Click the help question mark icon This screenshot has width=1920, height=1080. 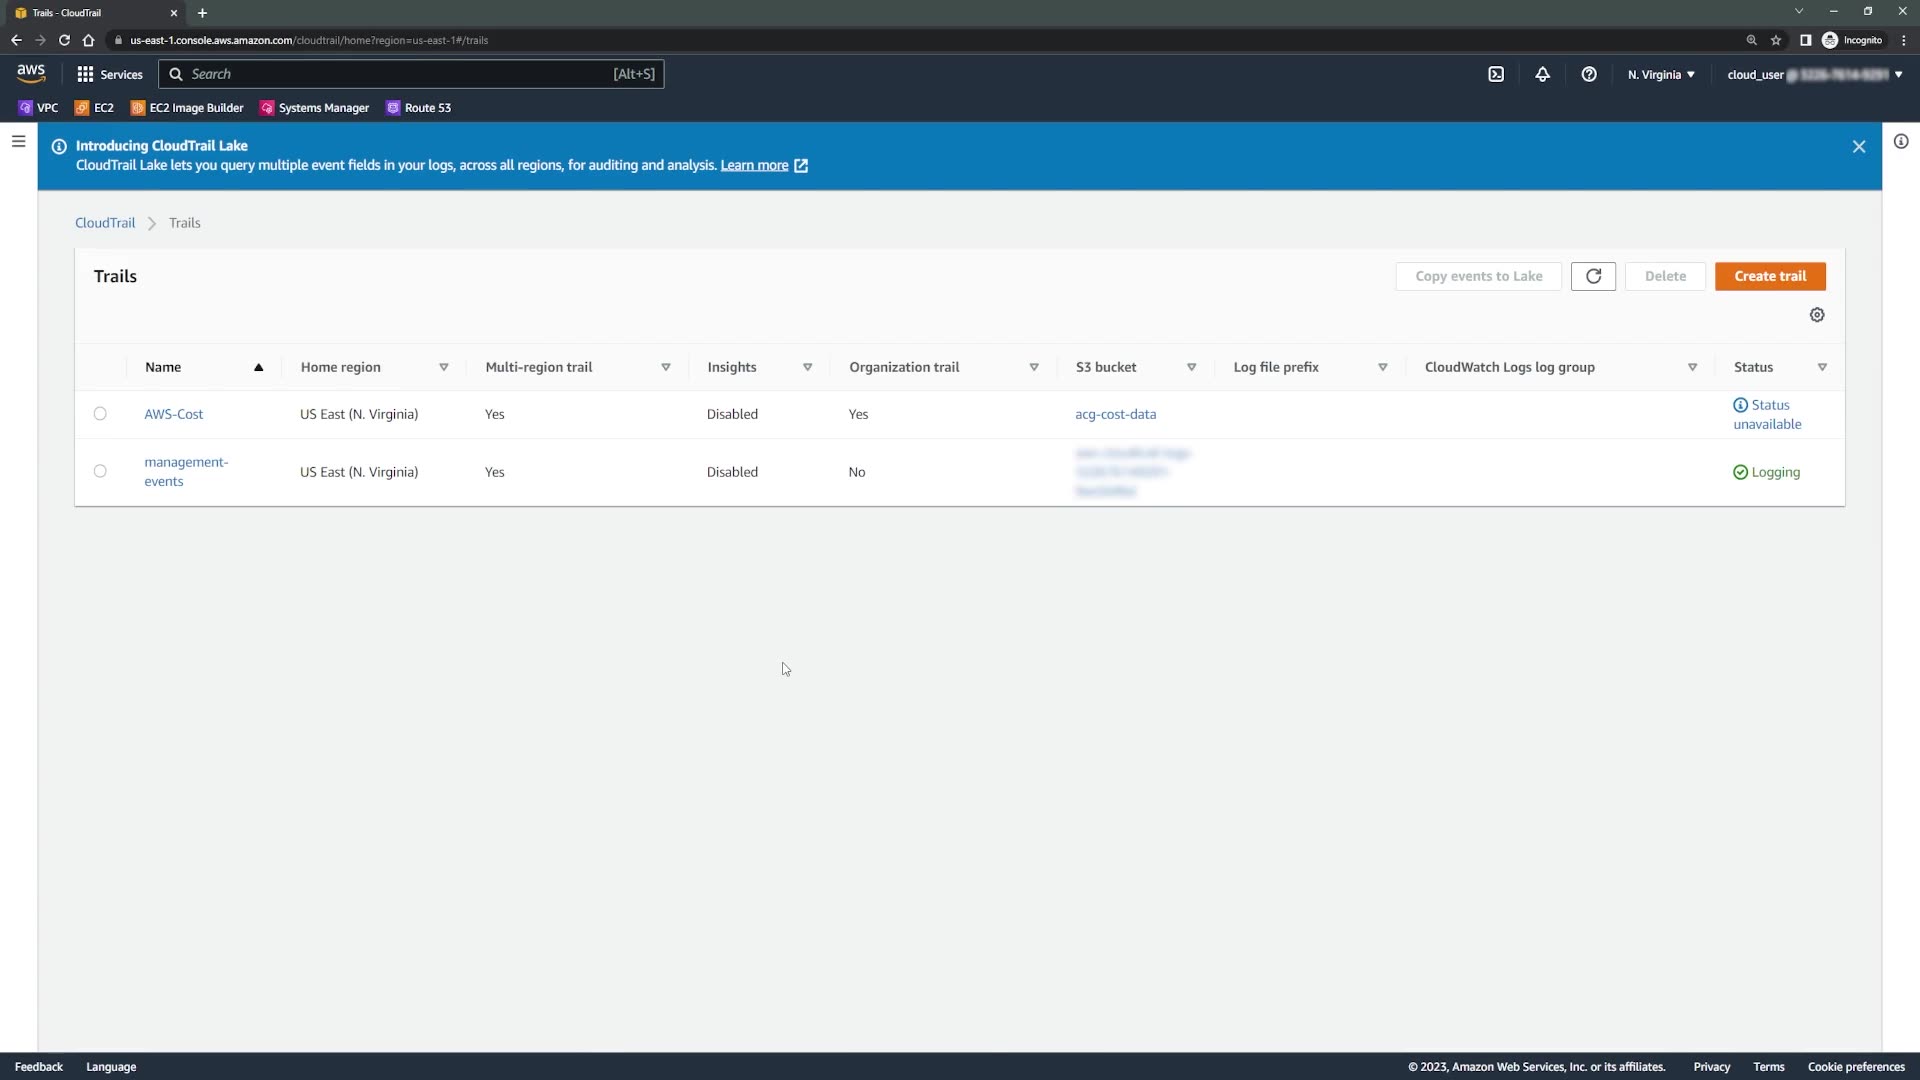[1589, 74]
